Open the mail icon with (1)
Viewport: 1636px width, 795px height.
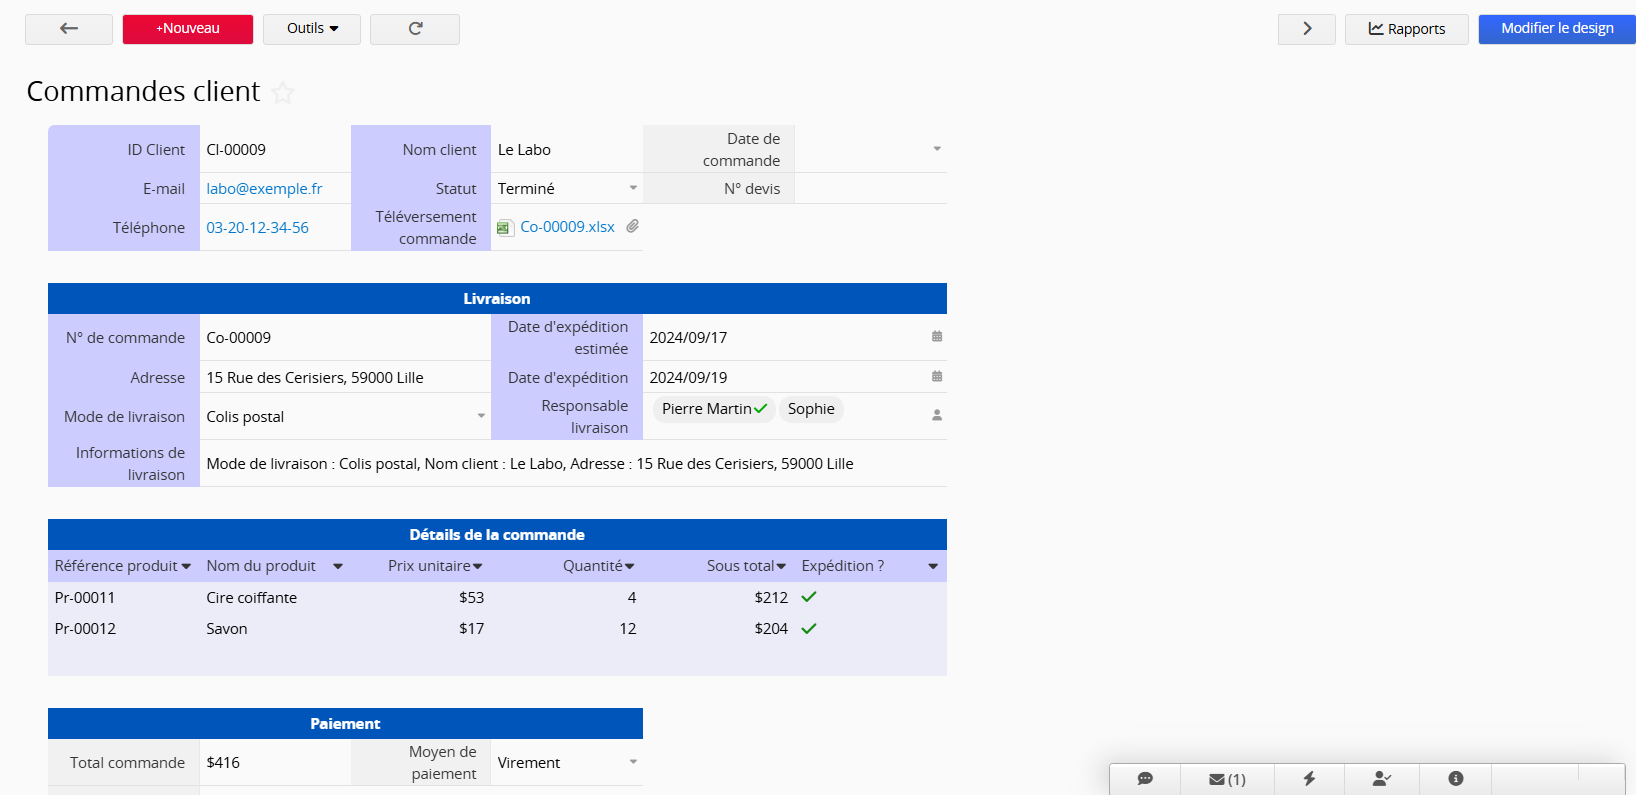[x=1227, y=779]
